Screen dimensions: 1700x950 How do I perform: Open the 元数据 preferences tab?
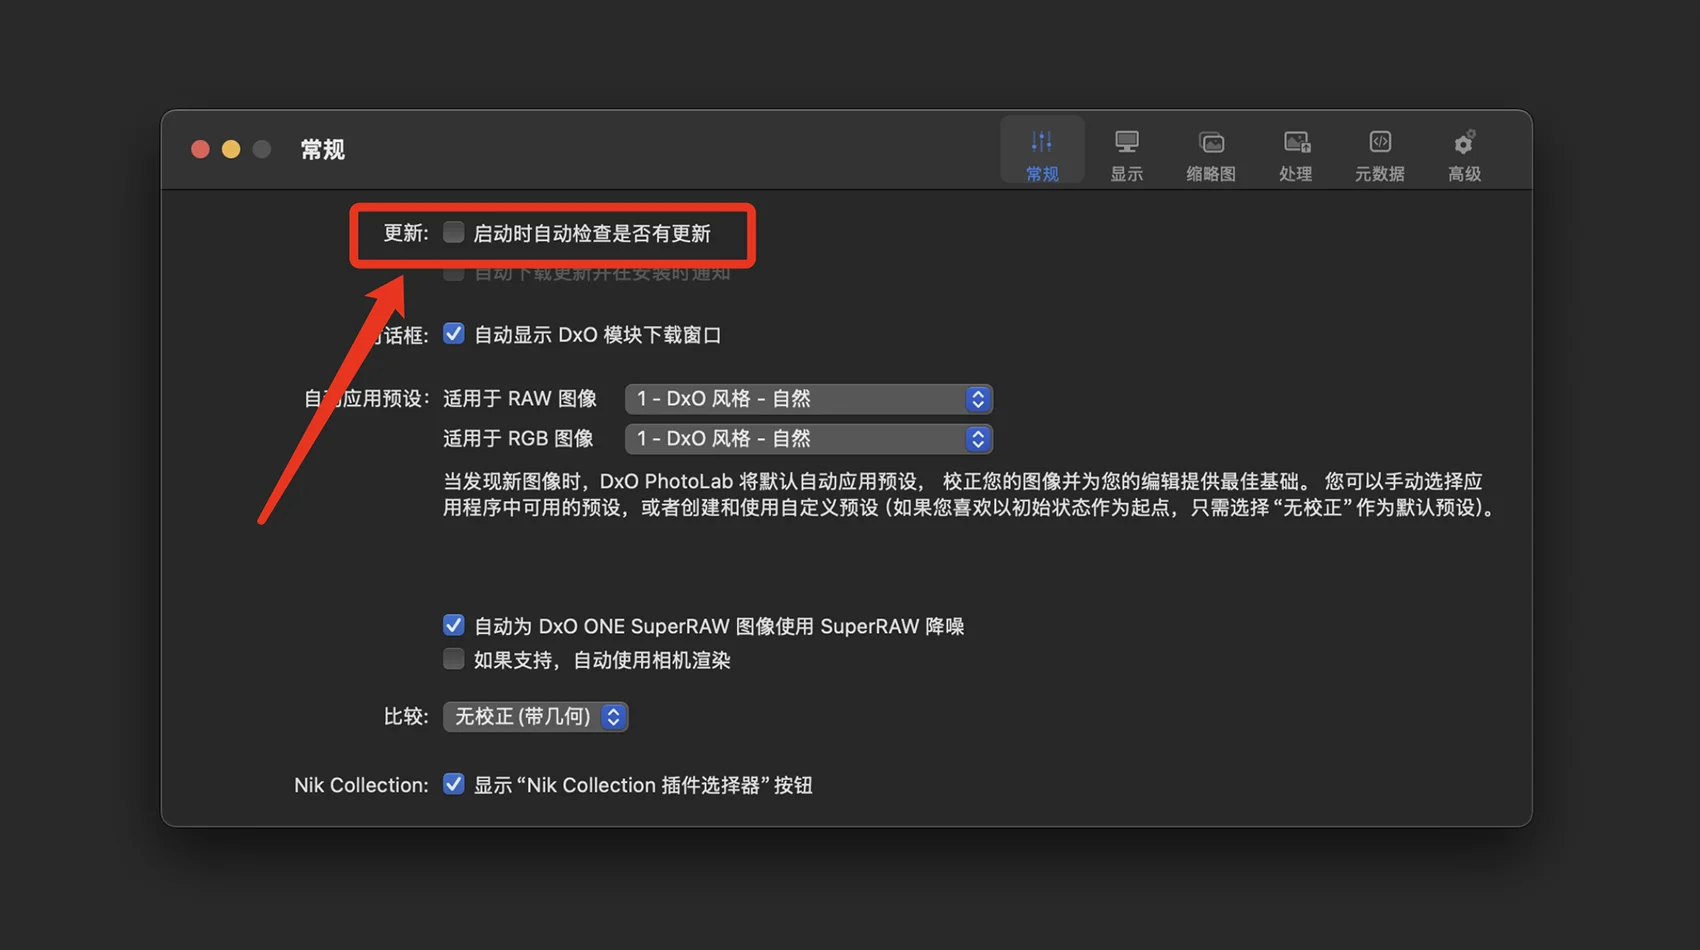click(1380, 154)
